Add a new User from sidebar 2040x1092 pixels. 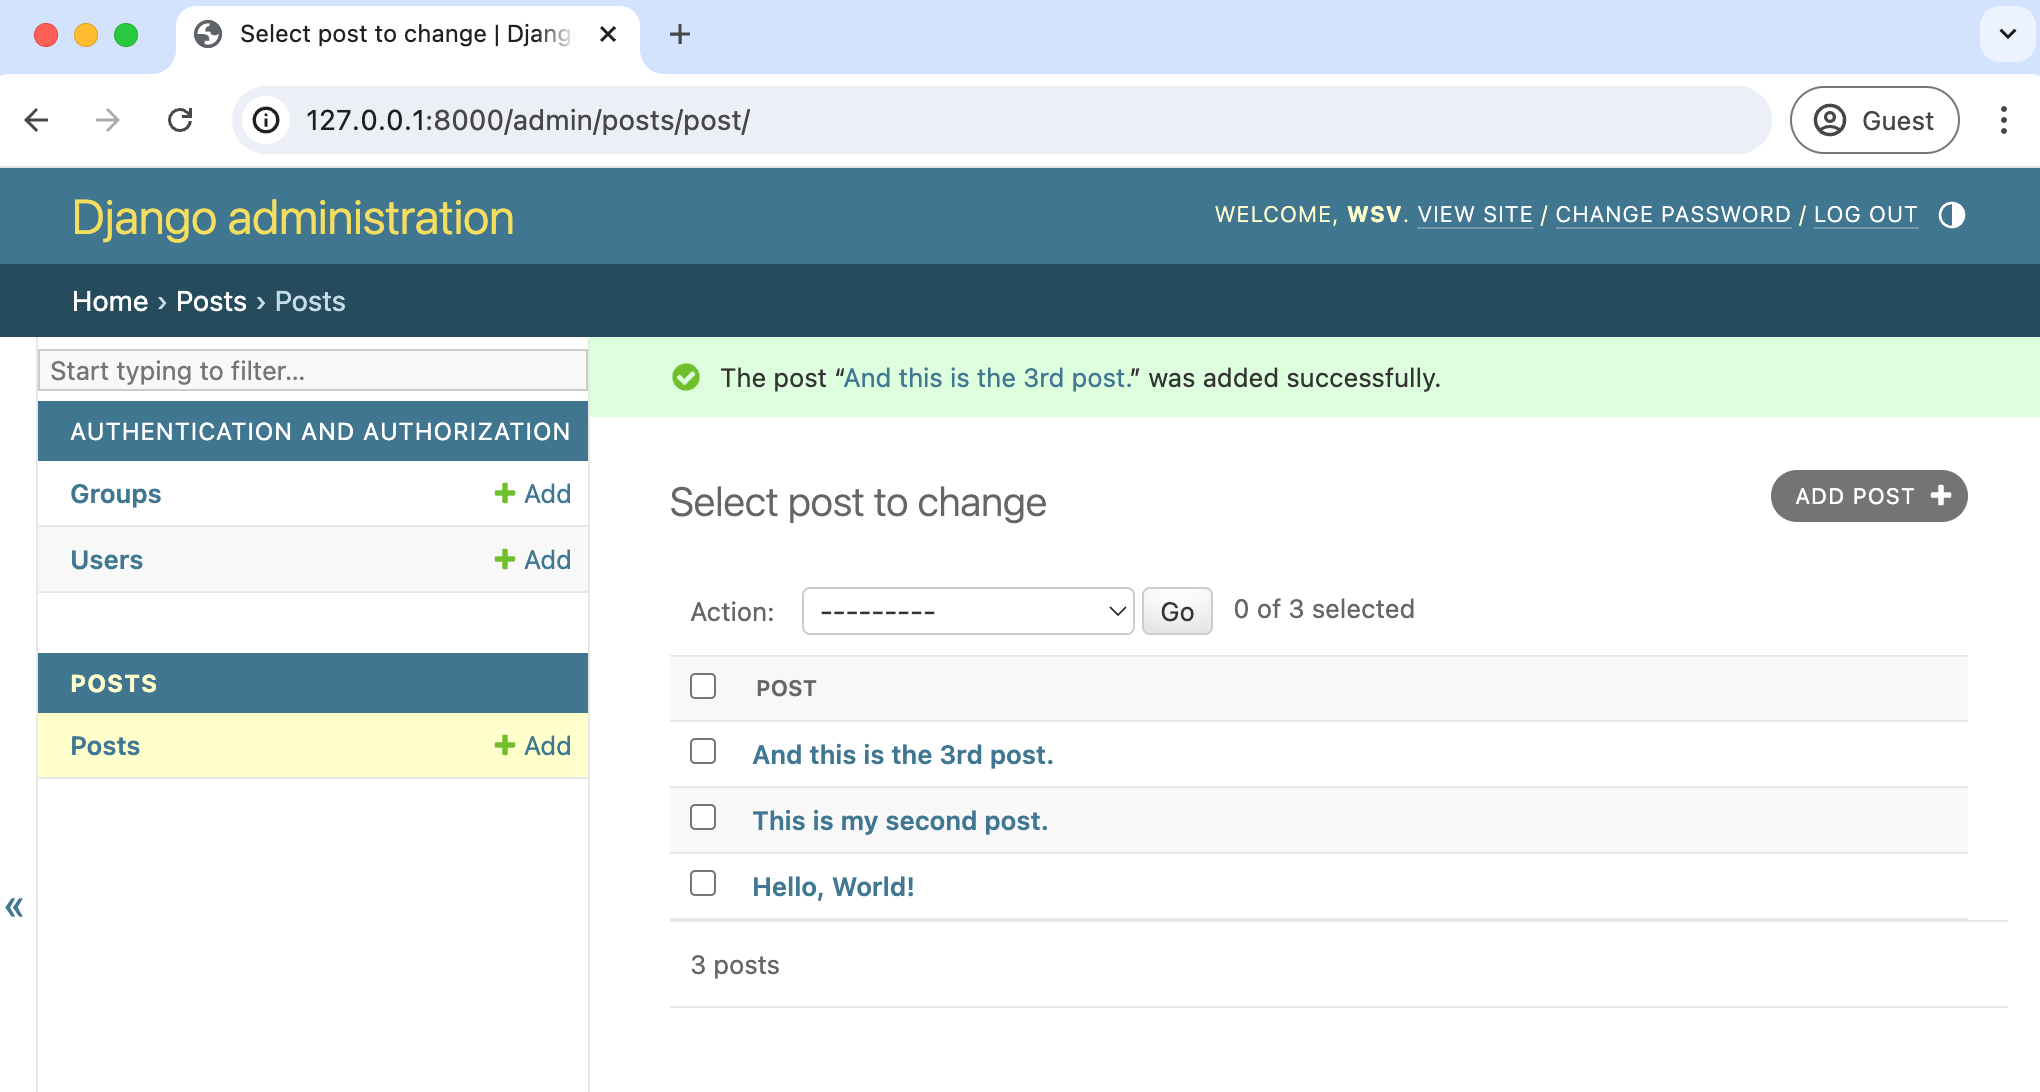pos(533,560)
